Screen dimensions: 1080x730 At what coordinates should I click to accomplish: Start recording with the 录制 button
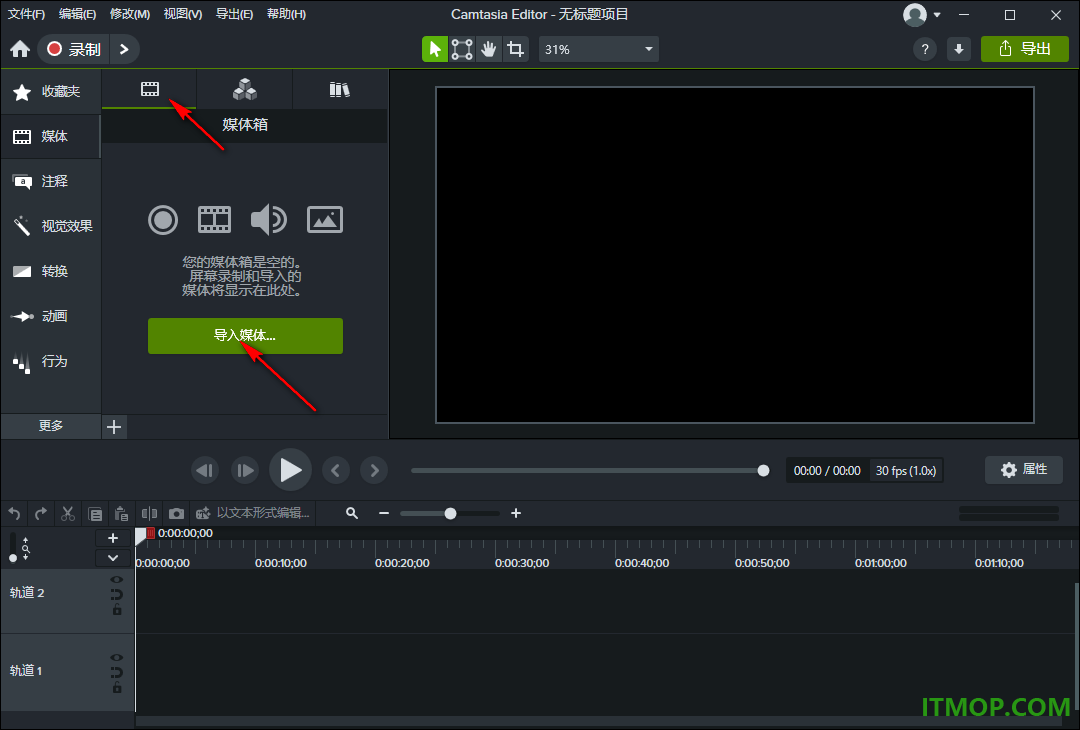click(x=74, y=49)
